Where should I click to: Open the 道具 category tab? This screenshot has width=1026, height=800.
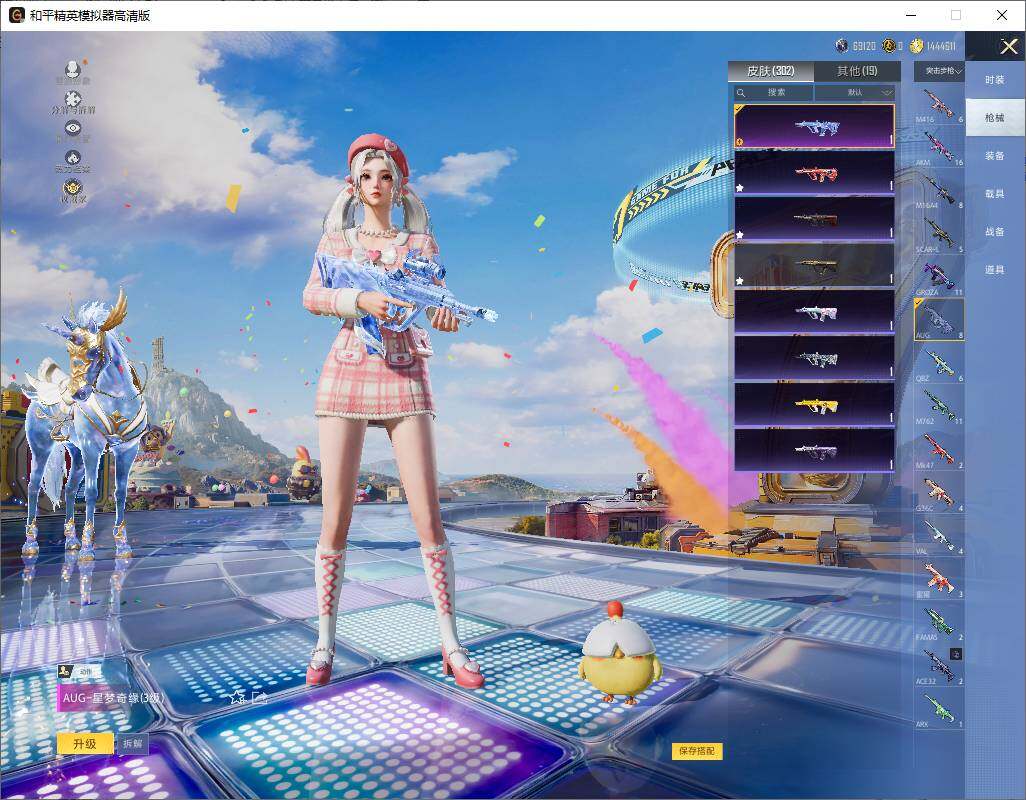(x=995, y=270)
